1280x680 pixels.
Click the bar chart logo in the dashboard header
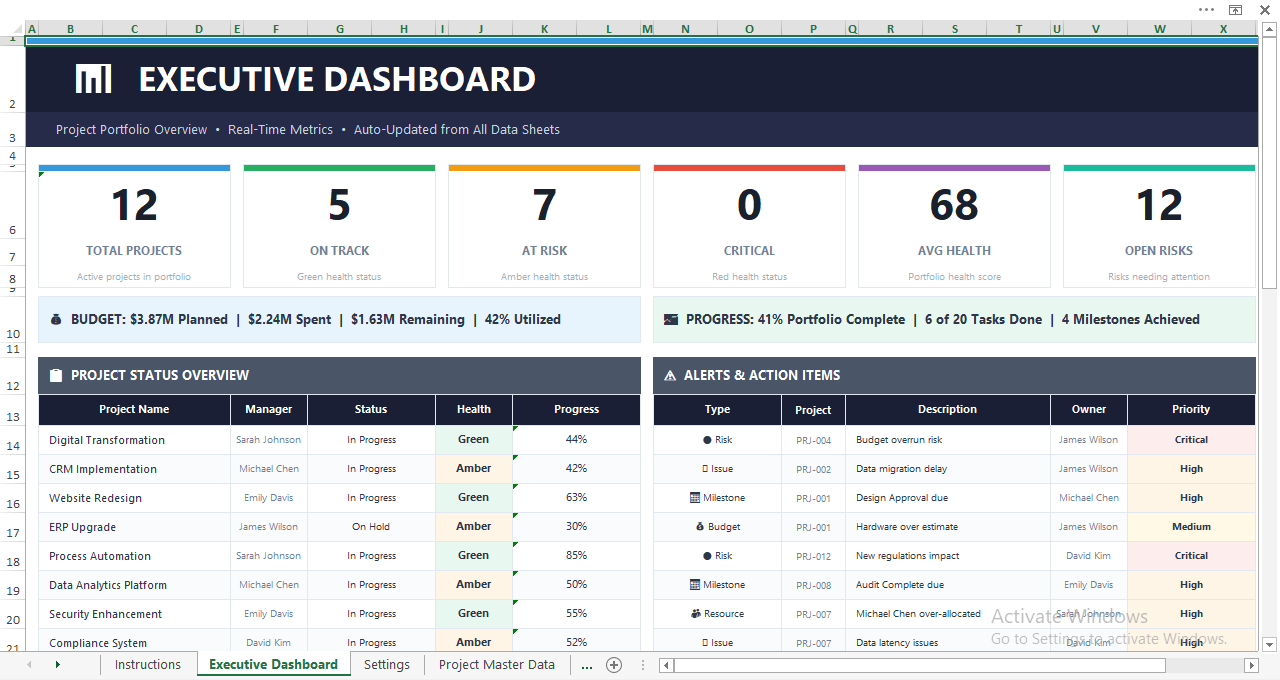coord(93,78)
